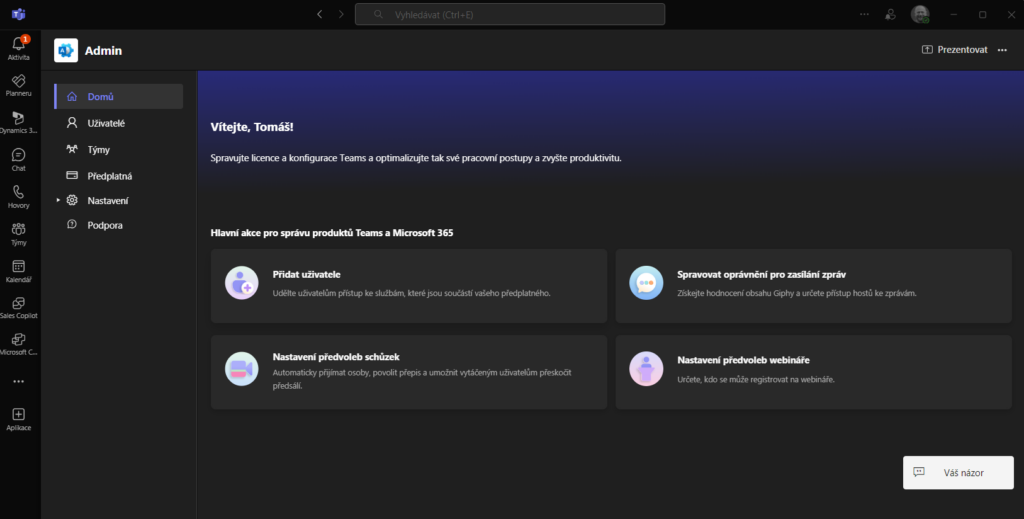Open more options next to Prezentovat
The image size is (1024, 519).
click(1002, 50)
